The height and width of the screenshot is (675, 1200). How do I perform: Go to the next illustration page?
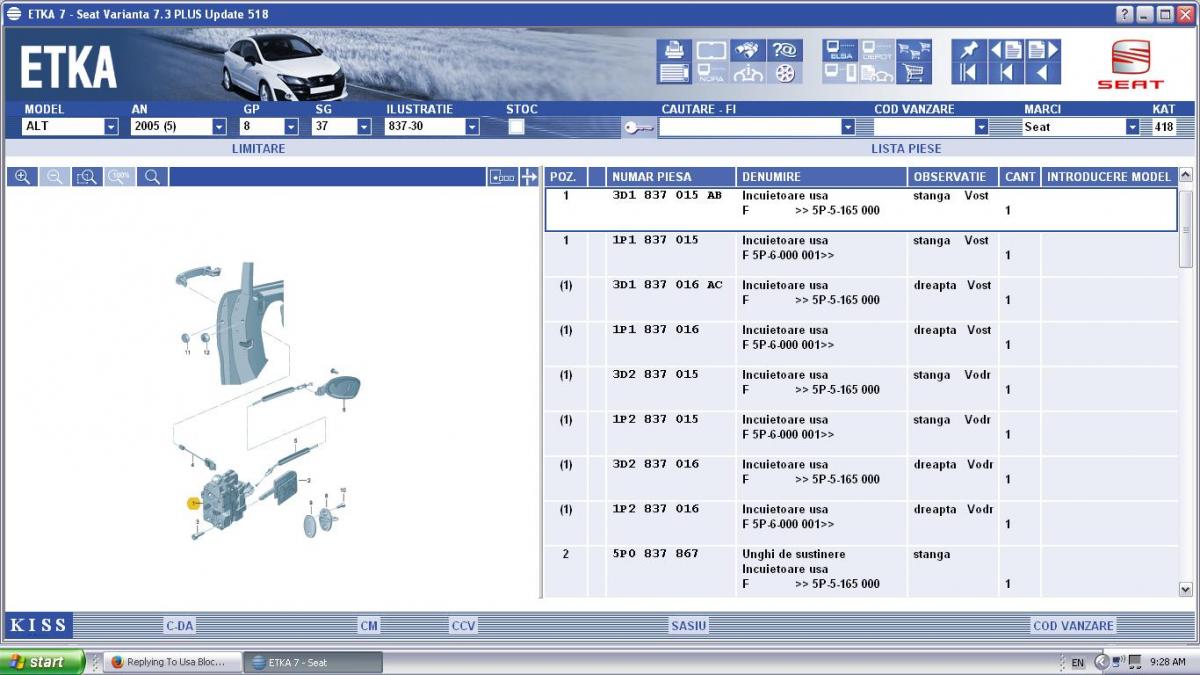click(1043, 50)
